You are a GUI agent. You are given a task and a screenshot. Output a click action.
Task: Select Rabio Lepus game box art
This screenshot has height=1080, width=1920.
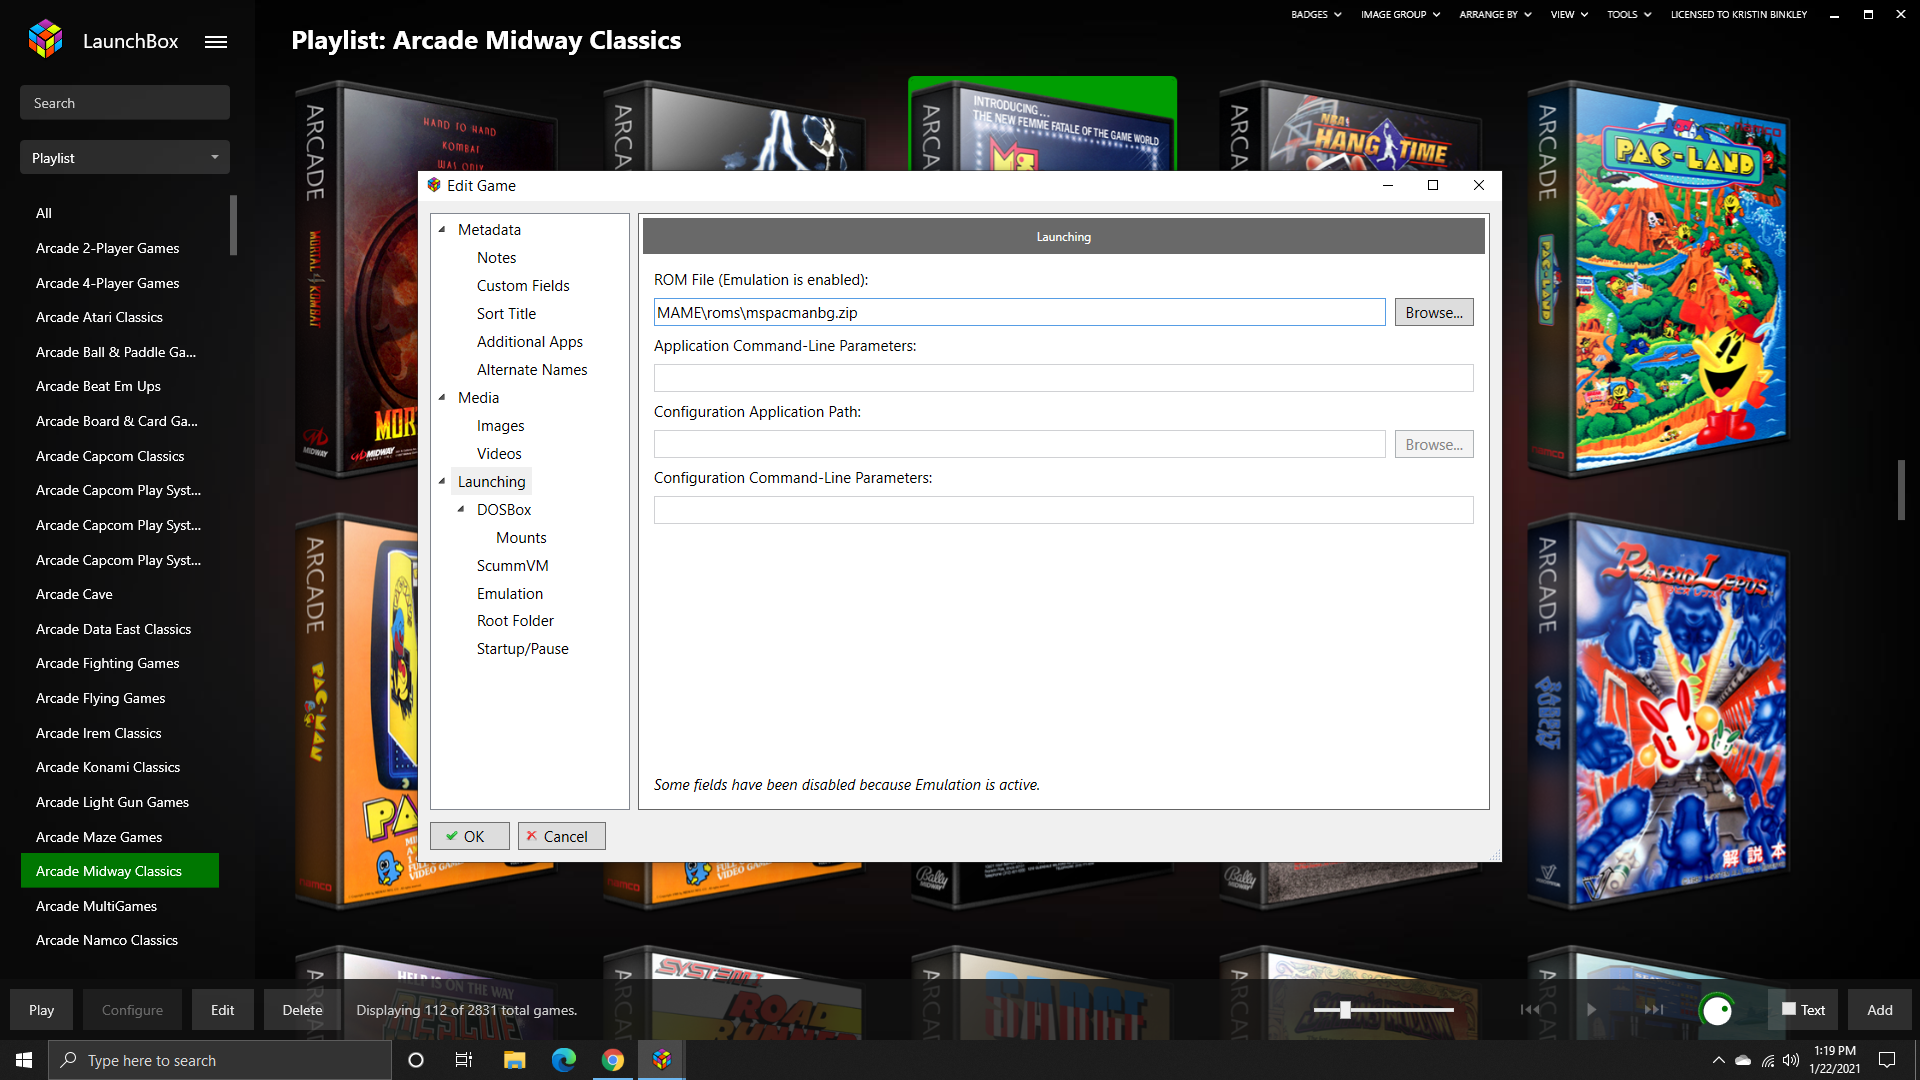[1658, 712]
